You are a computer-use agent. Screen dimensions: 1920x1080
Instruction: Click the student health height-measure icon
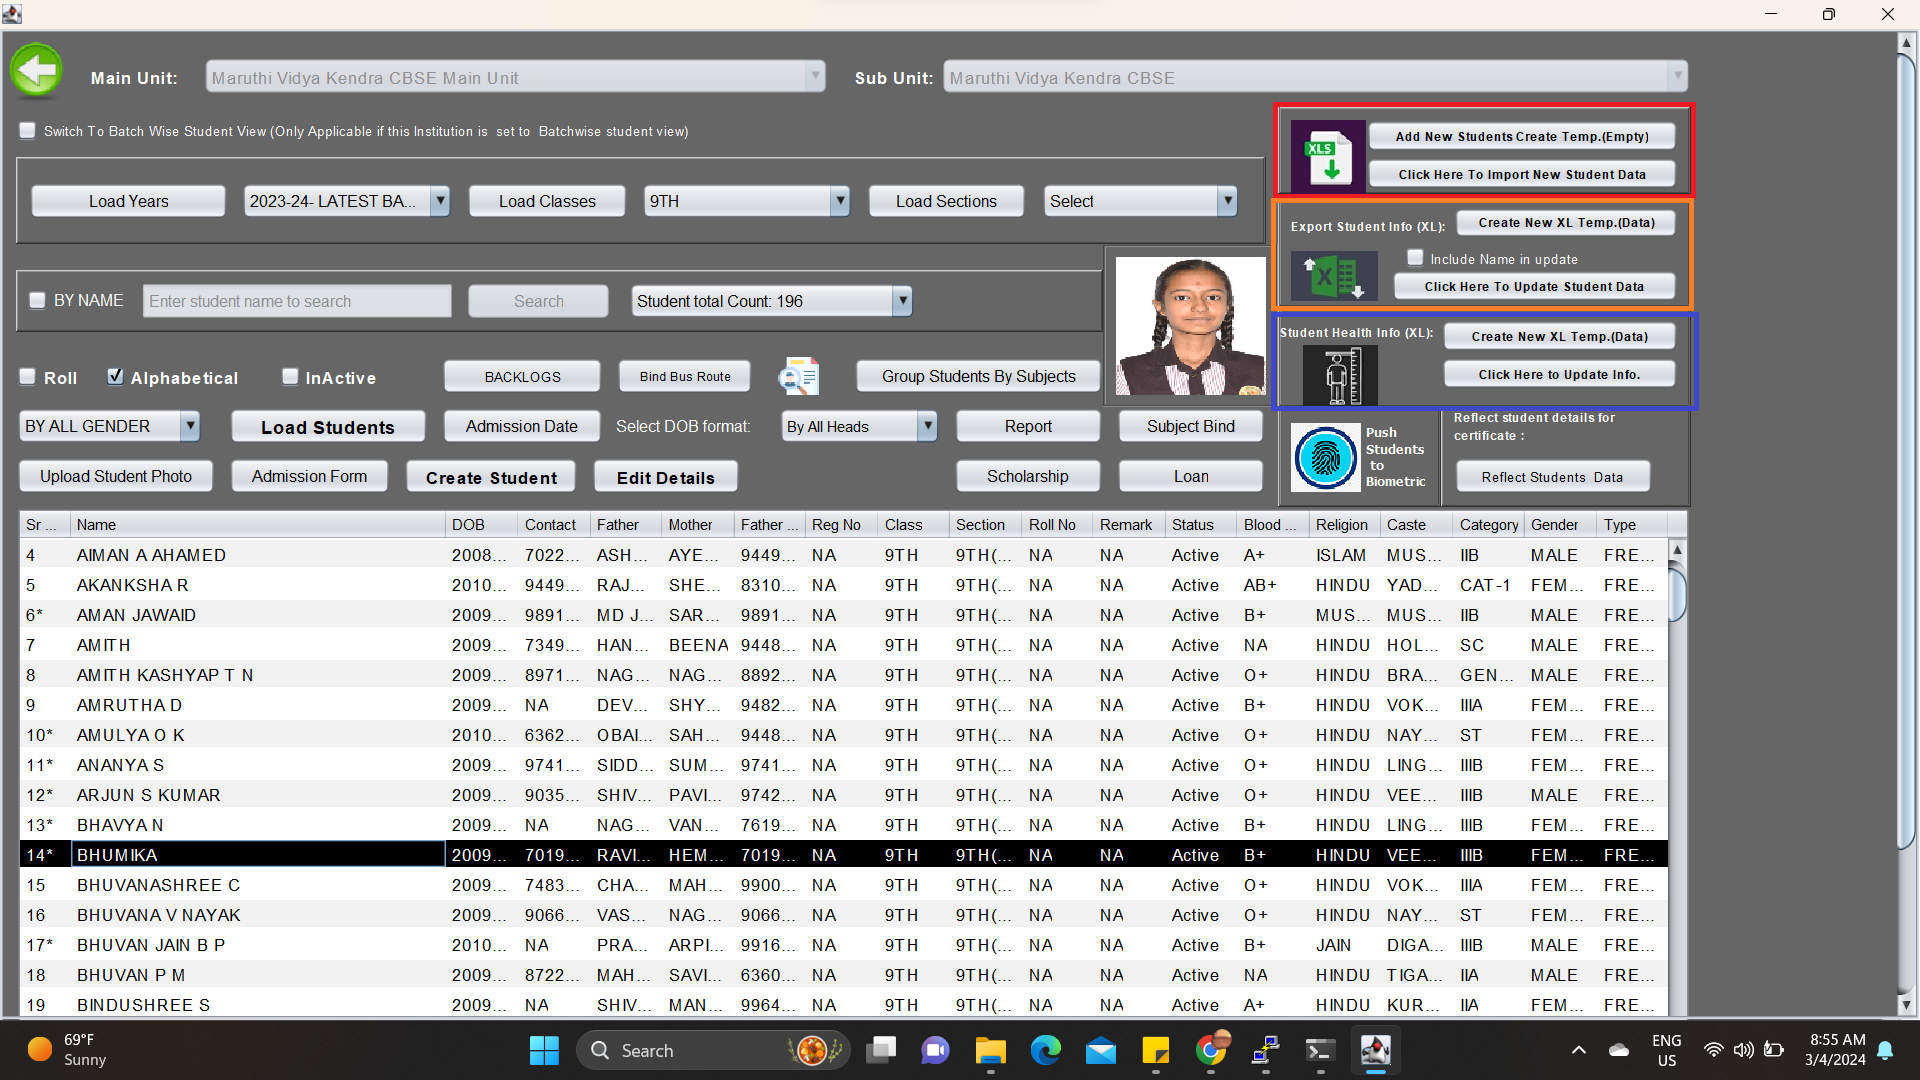(x=1339, y=375)
